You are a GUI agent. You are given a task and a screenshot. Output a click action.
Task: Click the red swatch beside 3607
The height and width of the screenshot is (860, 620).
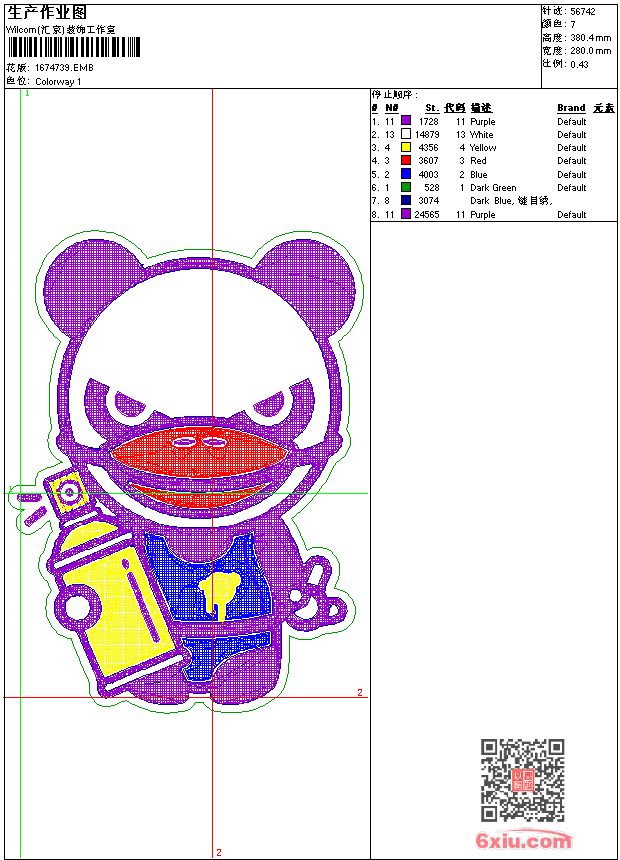point(406,160)
